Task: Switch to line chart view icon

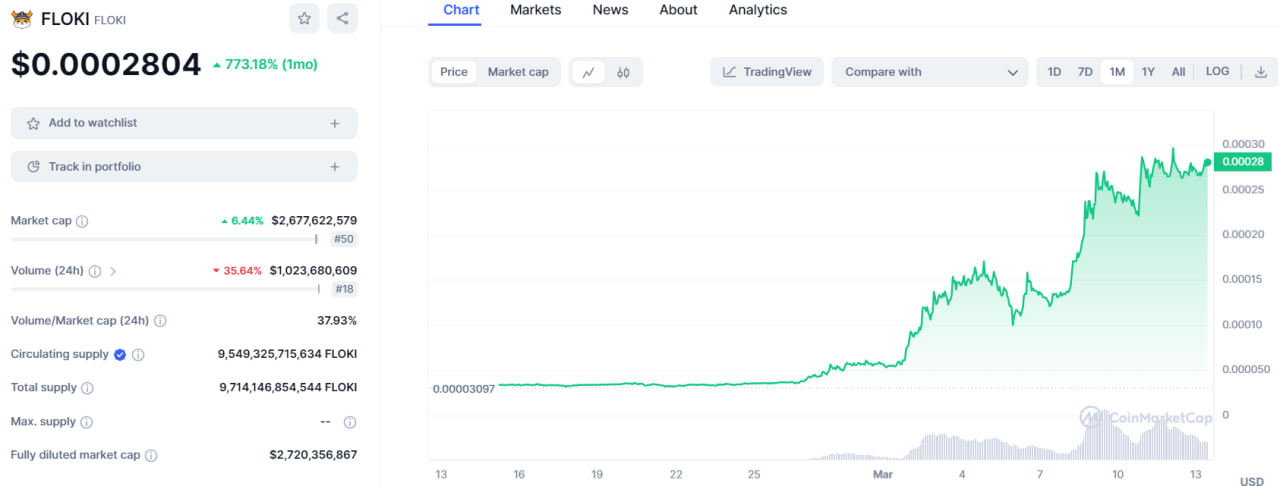Action: [x=589, y=72]
